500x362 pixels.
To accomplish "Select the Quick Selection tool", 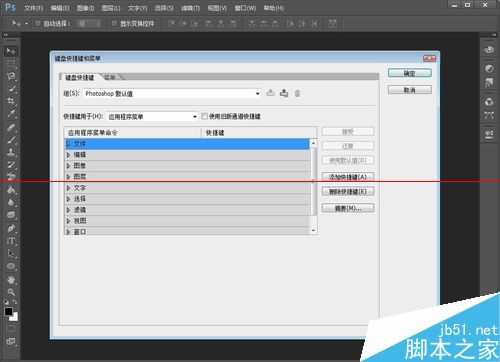I will [12, 89].
